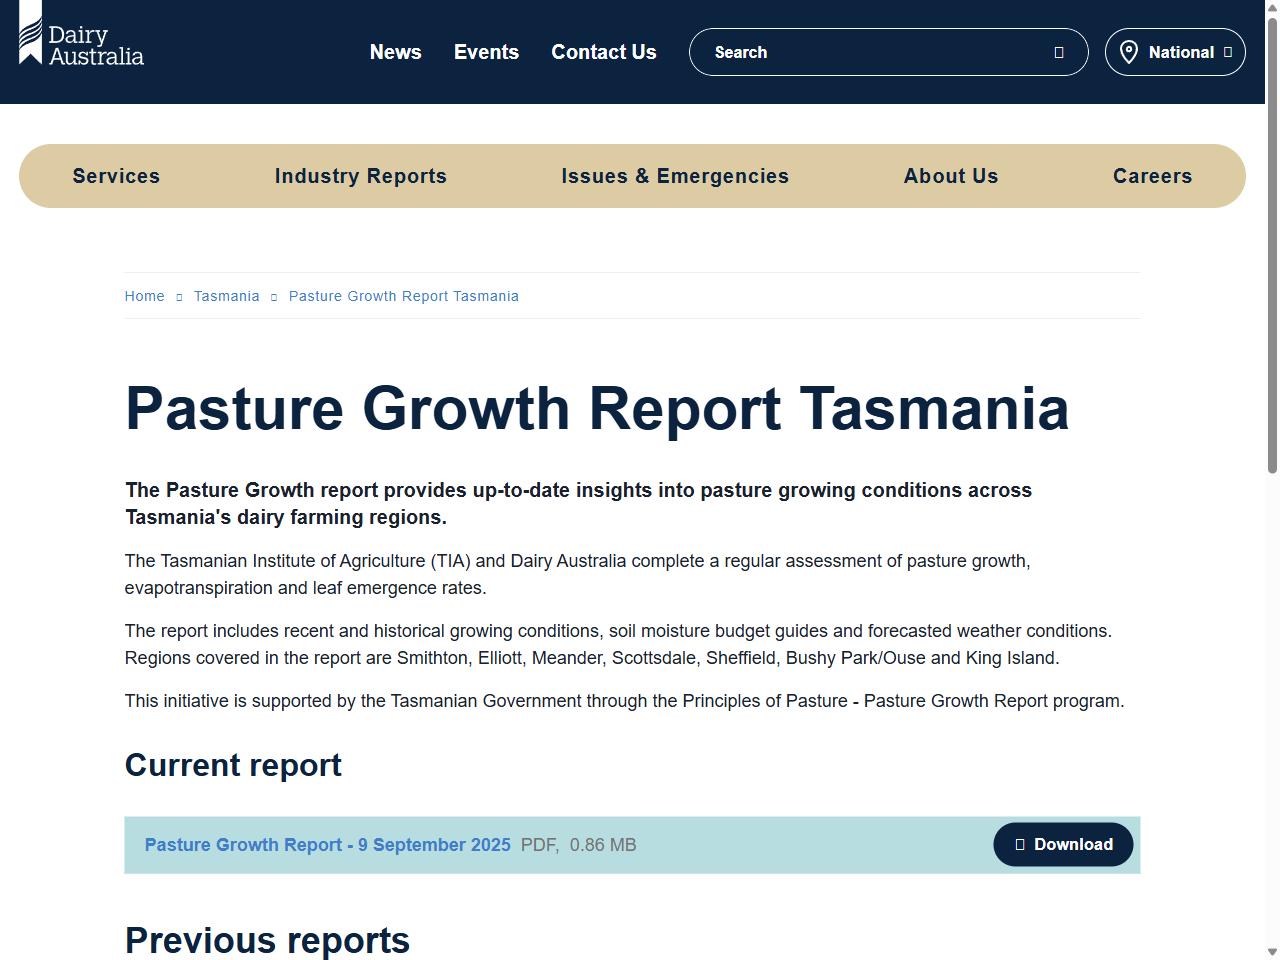The width and height of the screenshot is (1280, 960).
Task: Go to Home breadcrumb link
Action: coord(145,296)
